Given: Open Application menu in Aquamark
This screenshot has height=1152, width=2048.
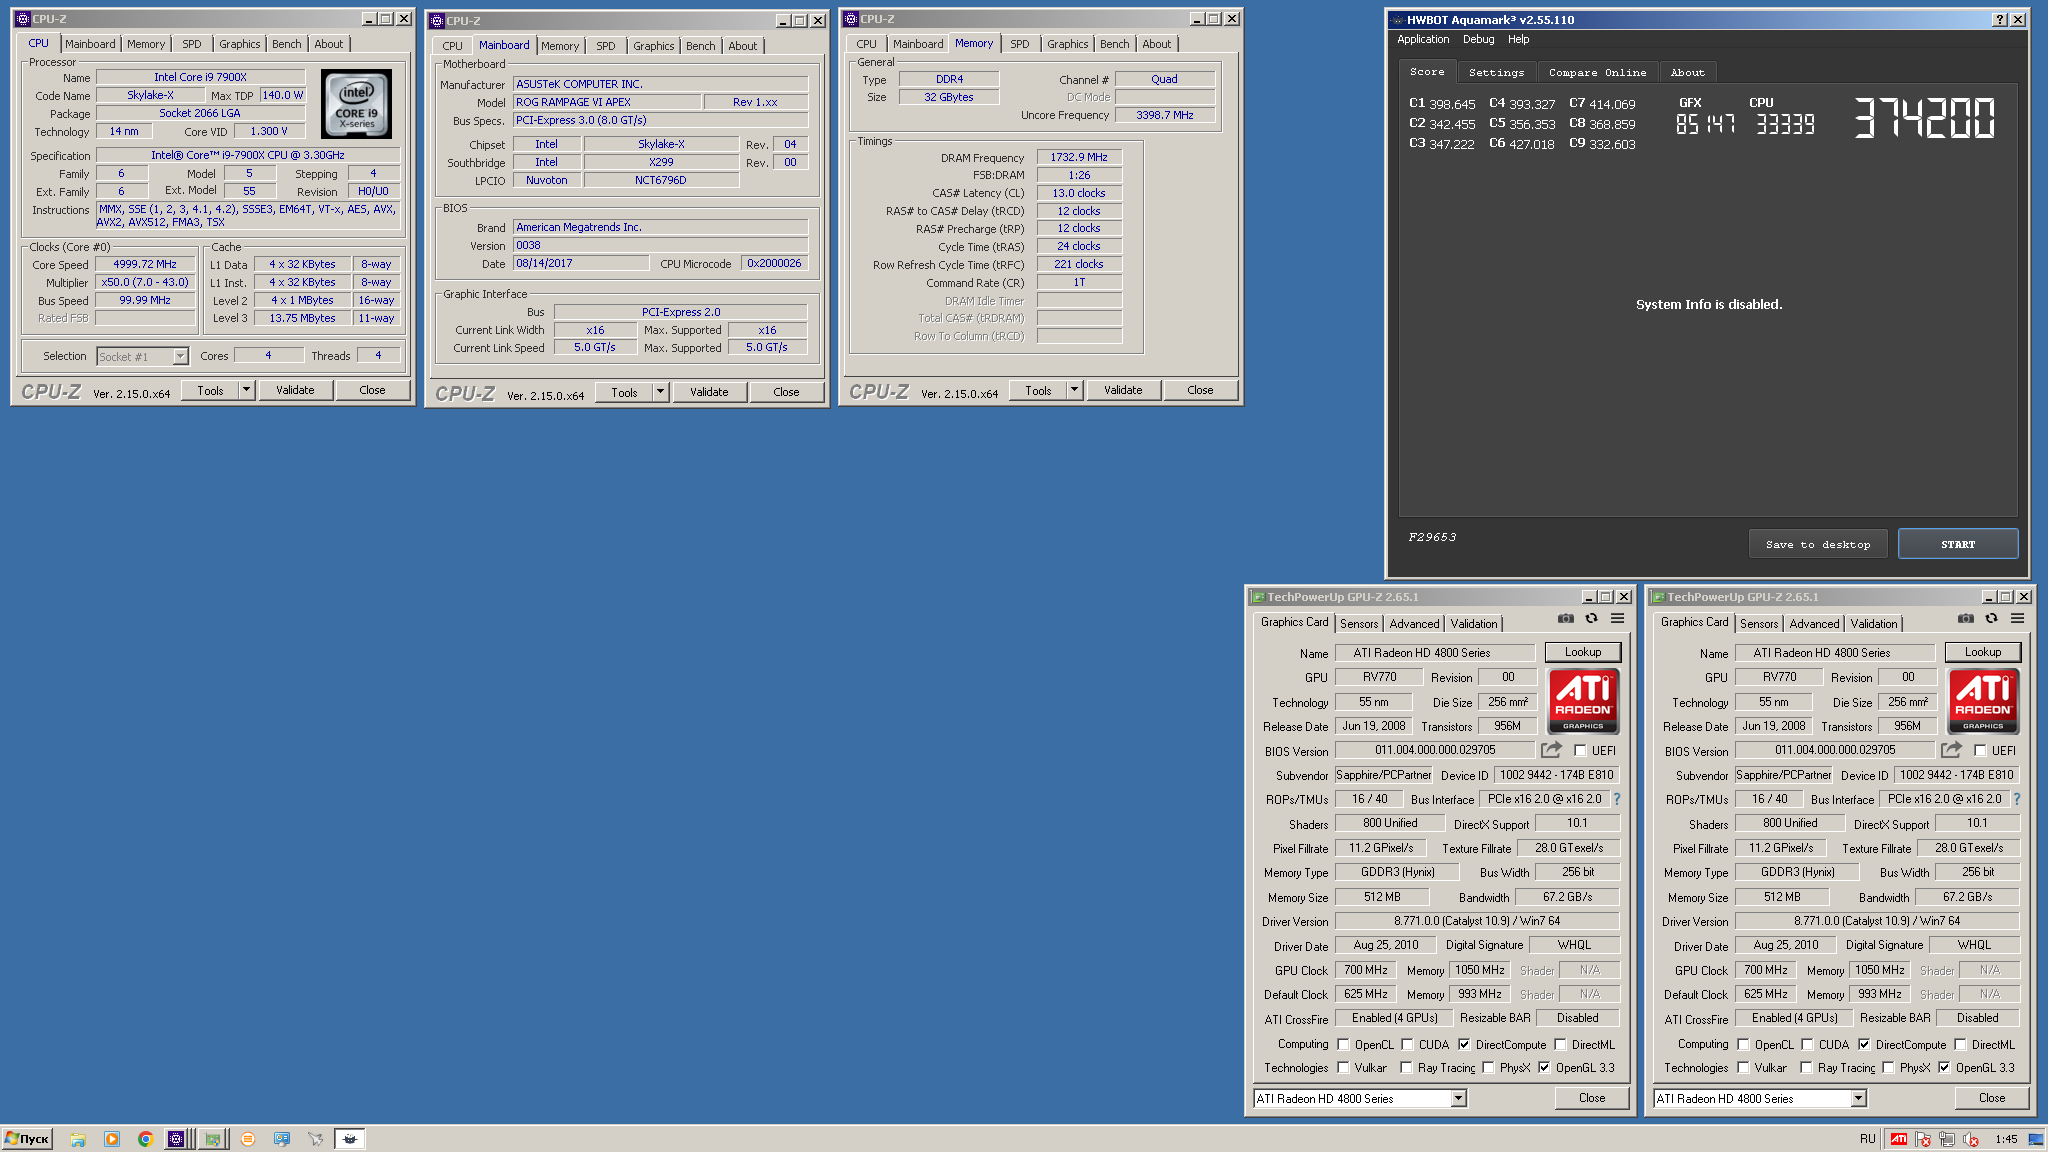Looking at the screenshot, I should pyautogui.click(x=1423, y=39).
